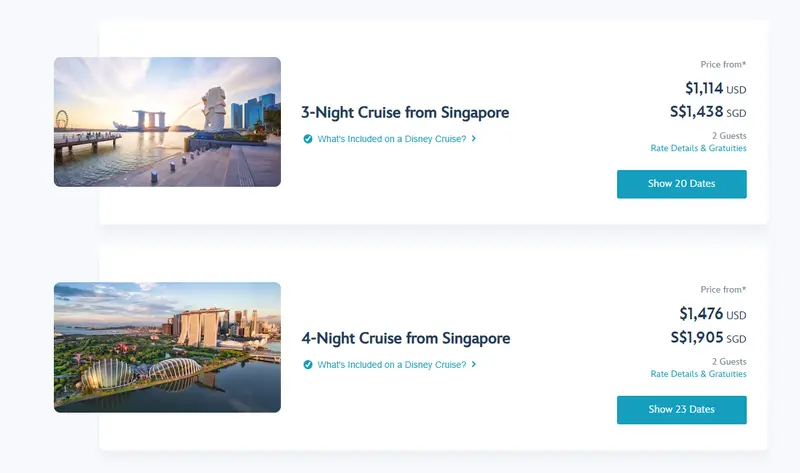Click the $1,476 USD price

(713, 313)
